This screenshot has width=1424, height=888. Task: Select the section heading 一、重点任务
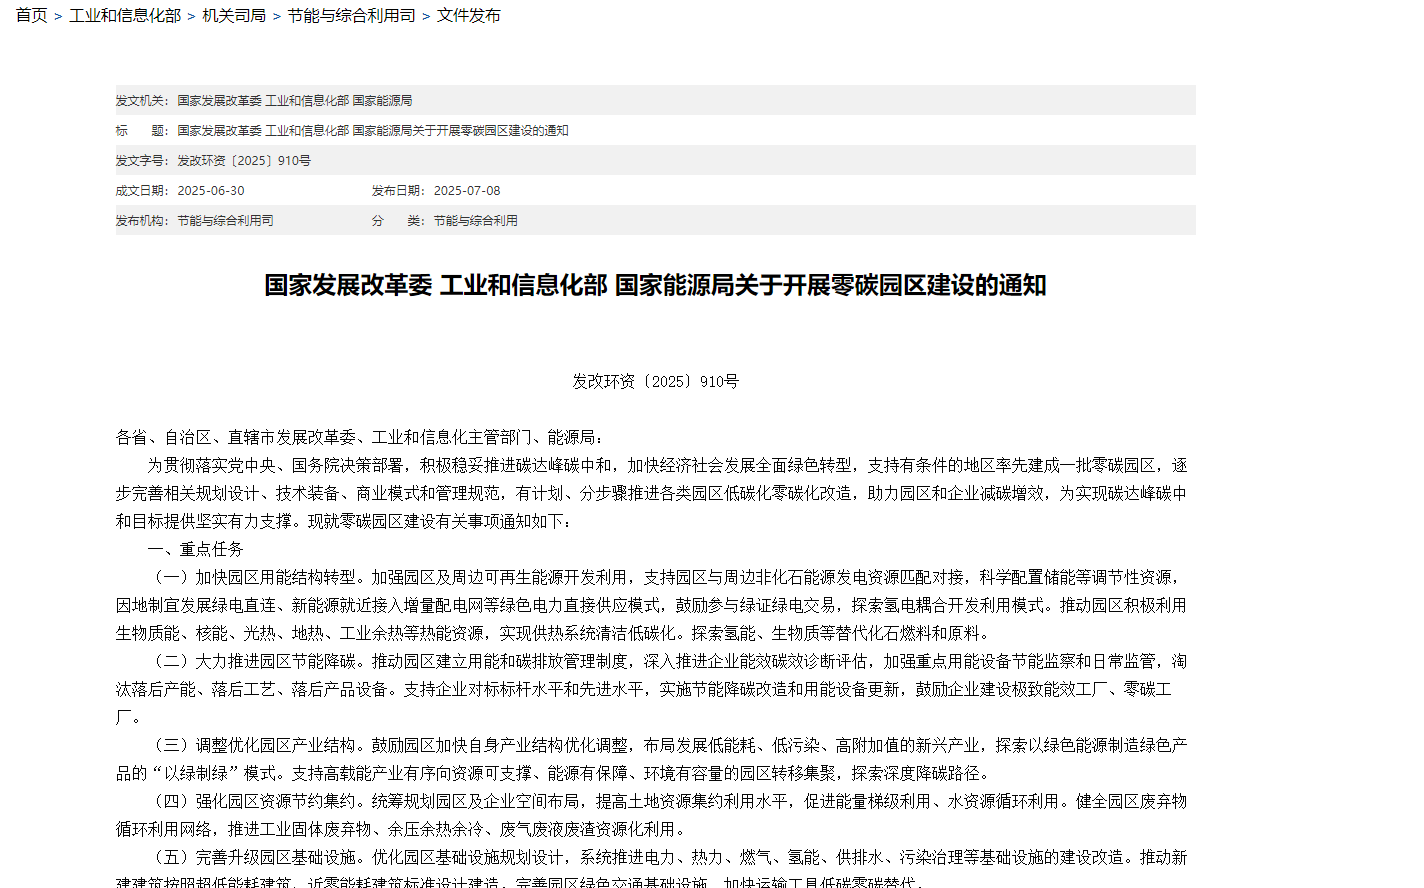point(196,549)
